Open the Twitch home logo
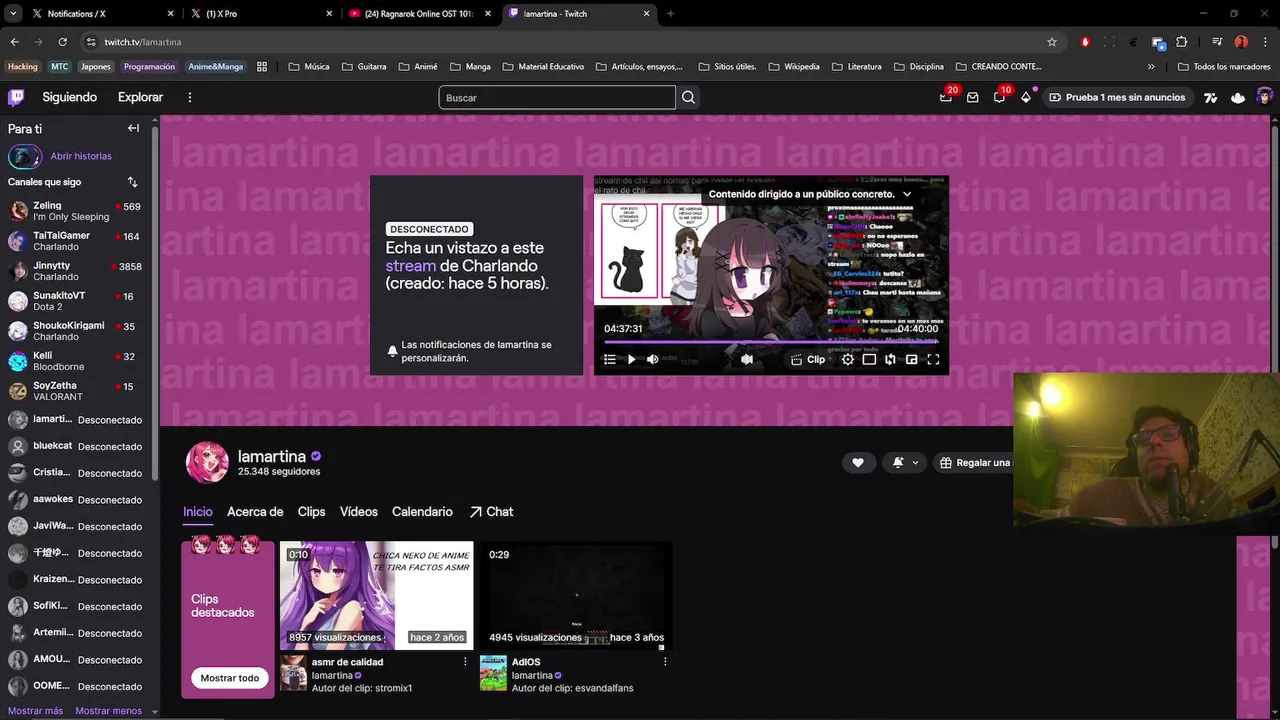 point(16,97)
